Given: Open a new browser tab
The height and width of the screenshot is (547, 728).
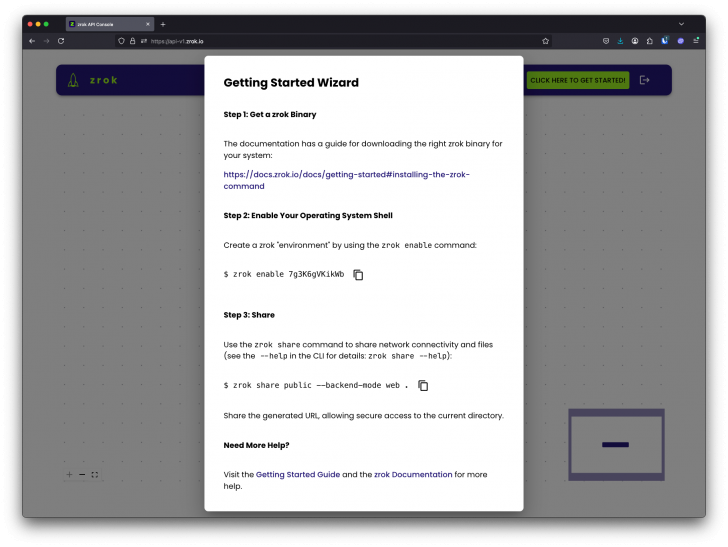Looking at the screenshot, I should 163,24.
